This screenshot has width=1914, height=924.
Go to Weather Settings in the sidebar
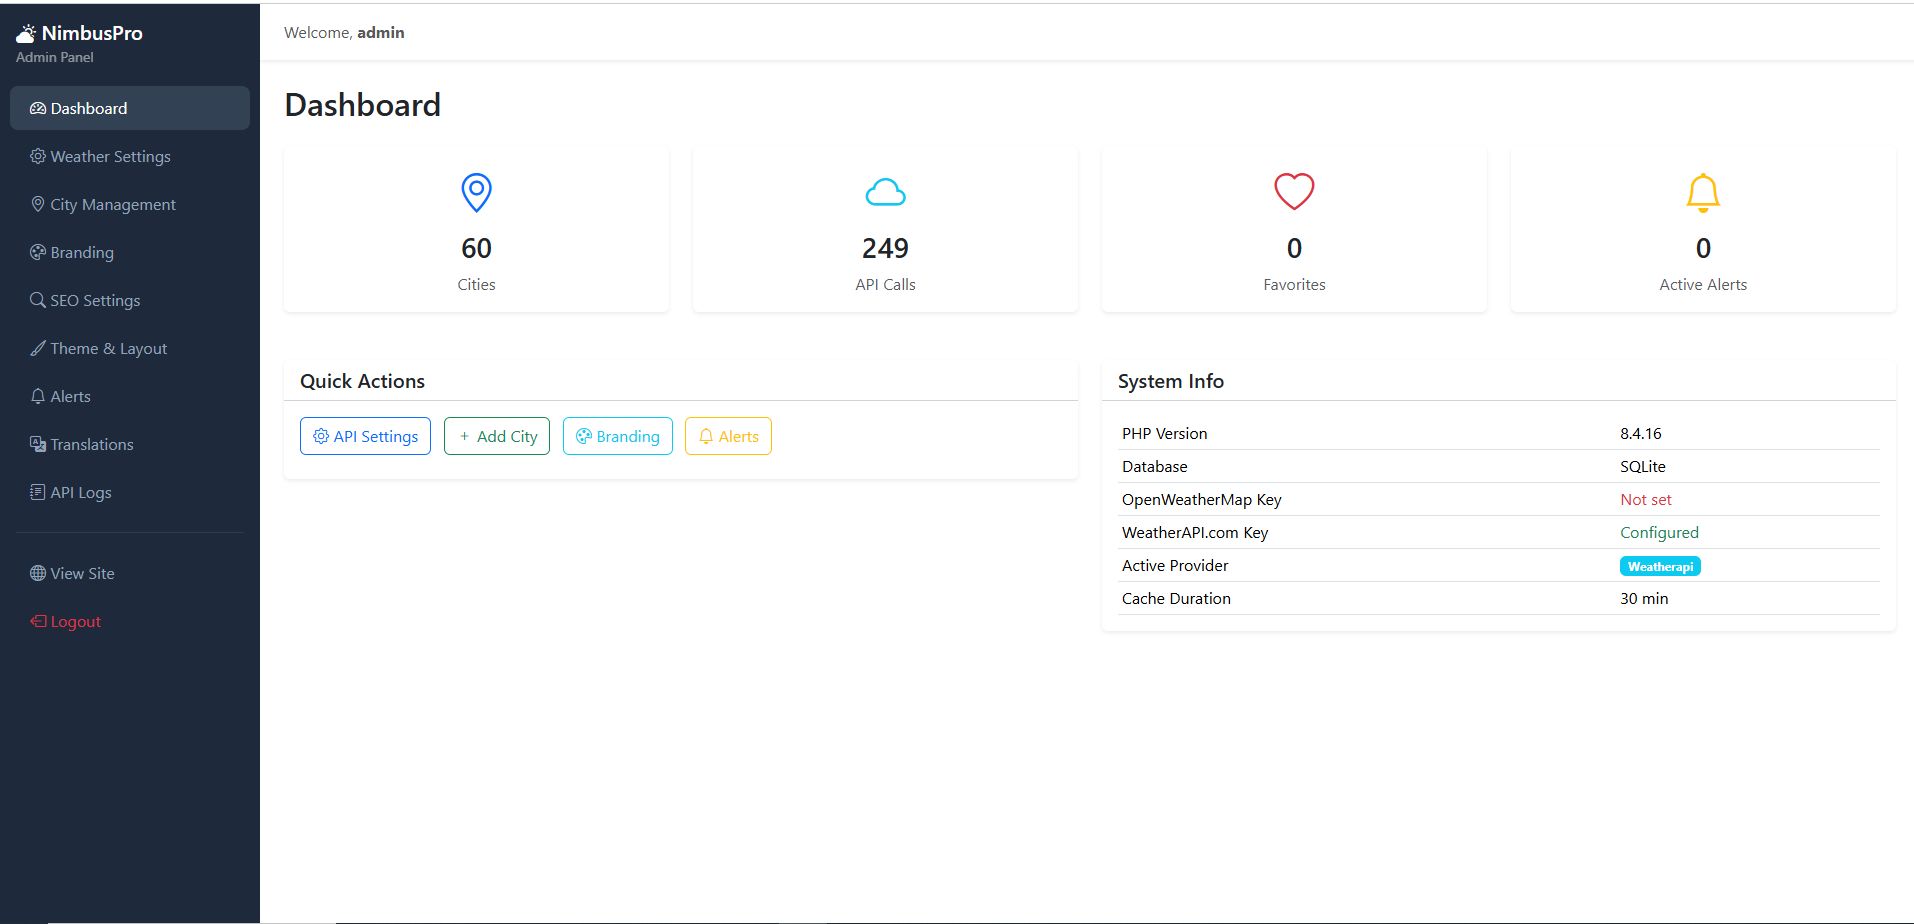[x=130, y=156]
